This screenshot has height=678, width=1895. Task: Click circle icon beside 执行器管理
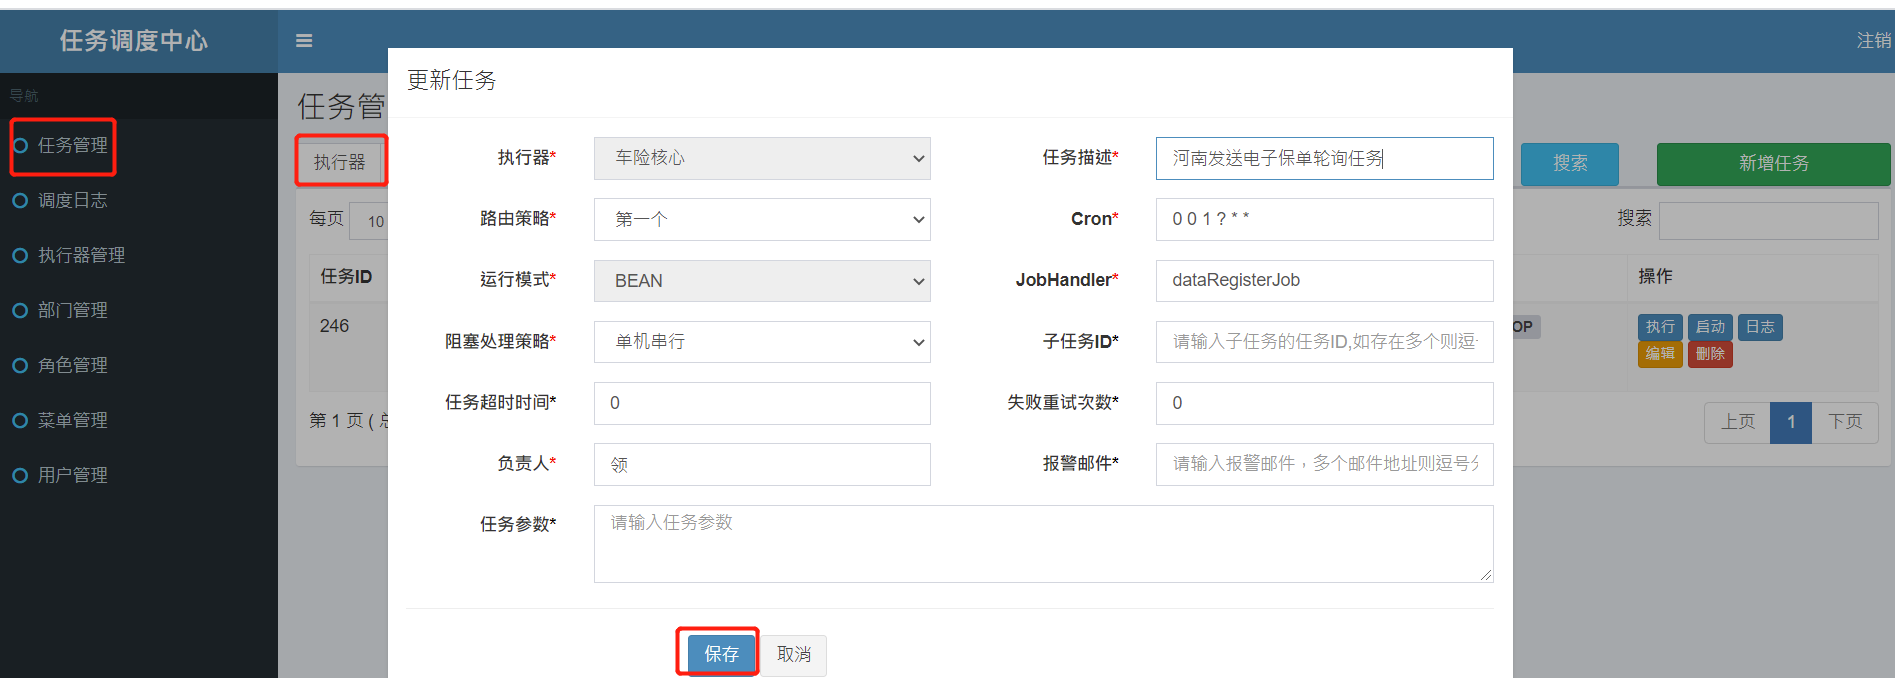coord(20,256)
